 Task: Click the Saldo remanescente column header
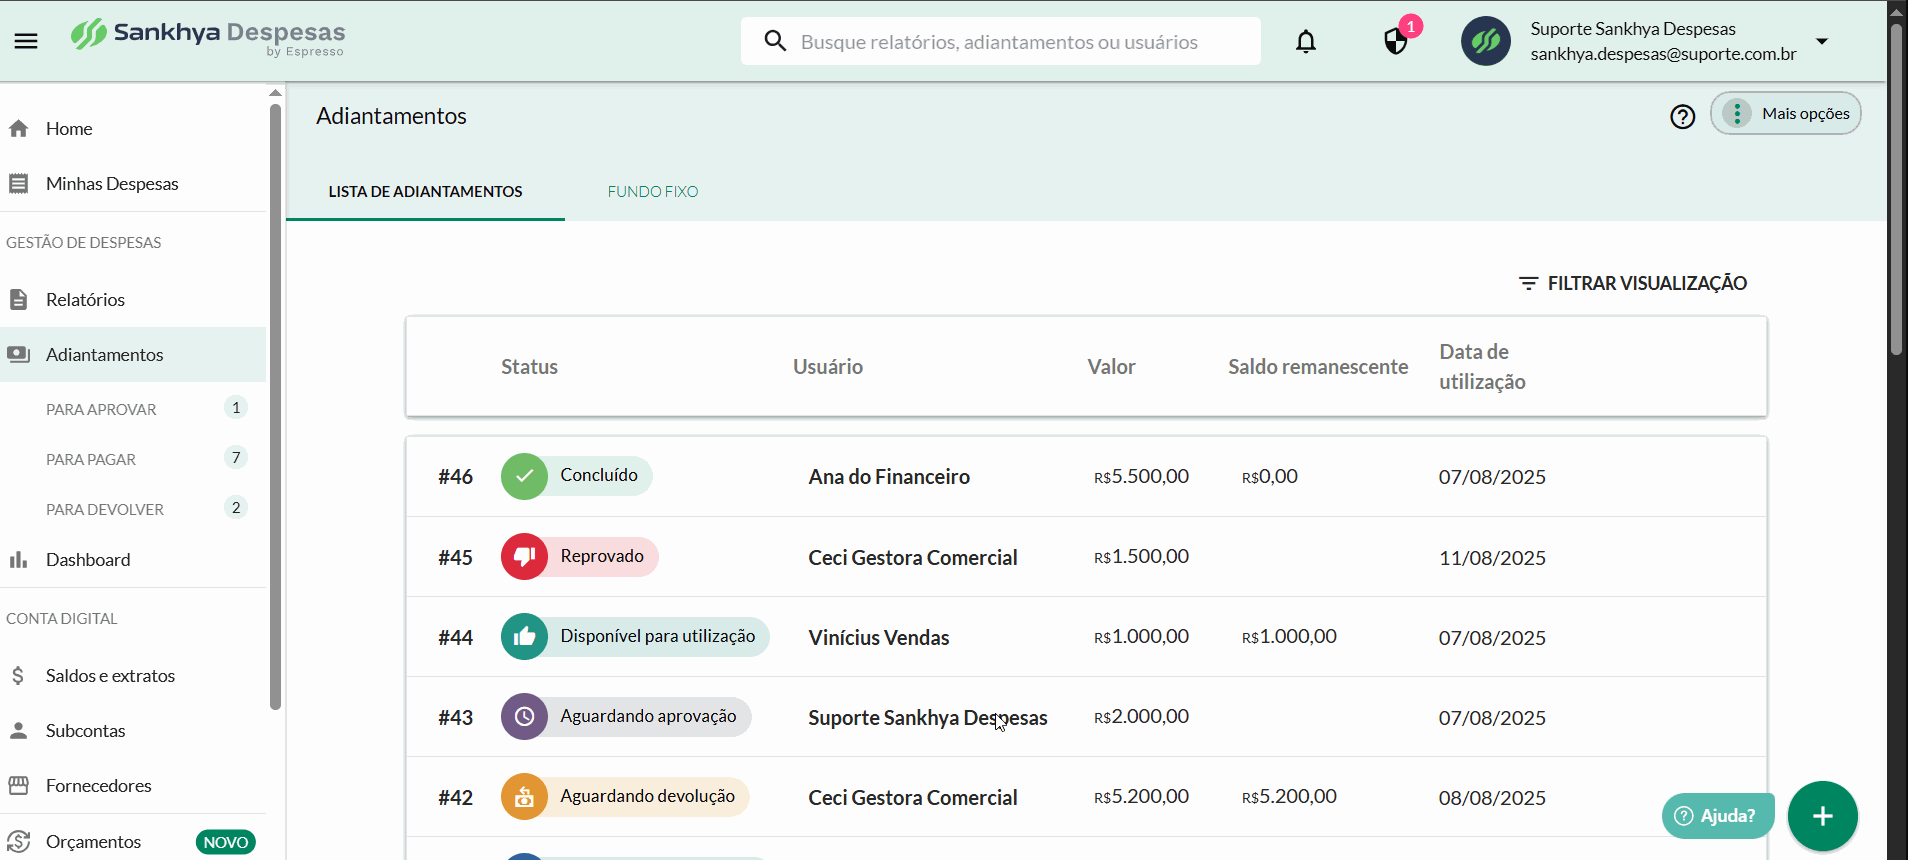click(1318, 367)
